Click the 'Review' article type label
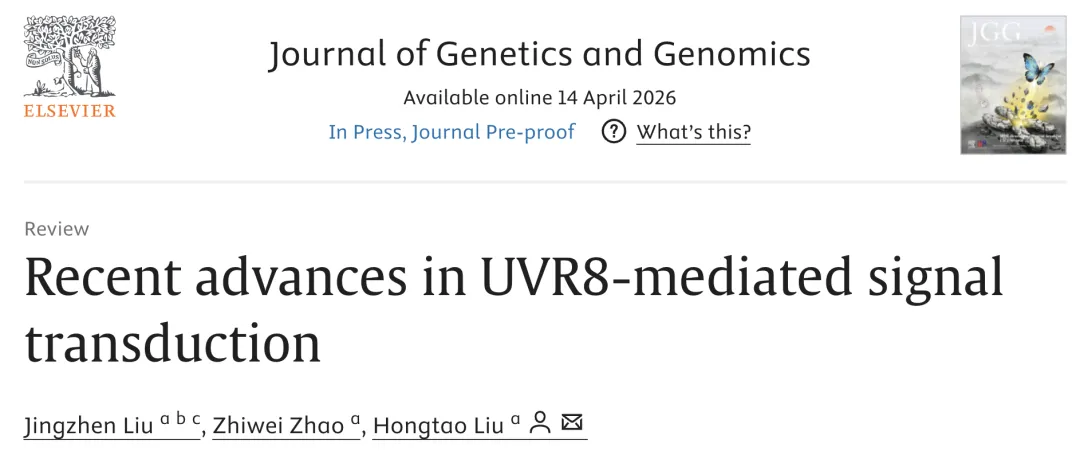 pyautogui.click(x=56, y=229)
